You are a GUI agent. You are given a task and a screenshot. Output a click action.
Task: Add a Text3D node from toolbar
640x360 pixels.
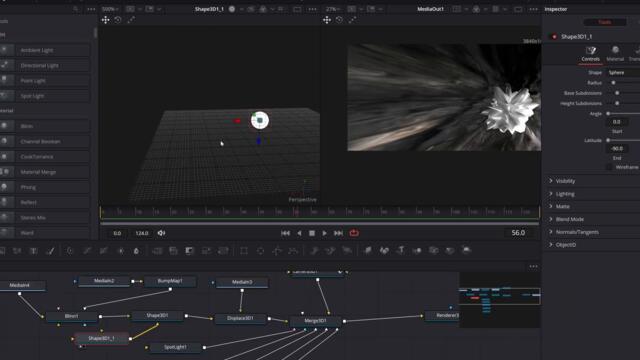[x=401, y=251]
